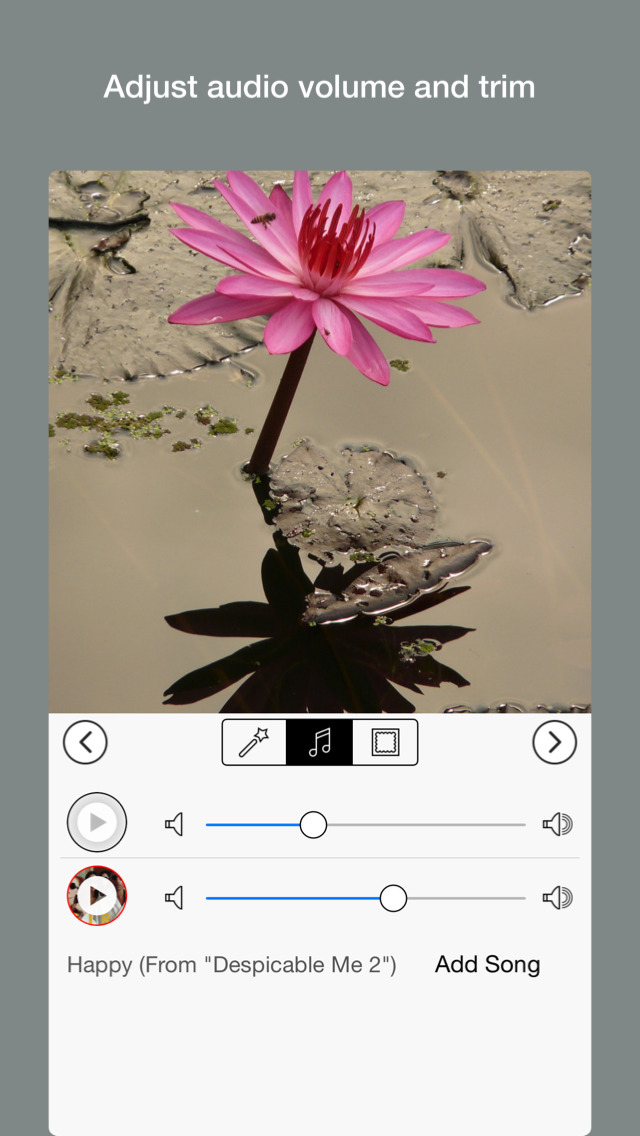Play the song with album art thumbnail

(x=97, y=896)
